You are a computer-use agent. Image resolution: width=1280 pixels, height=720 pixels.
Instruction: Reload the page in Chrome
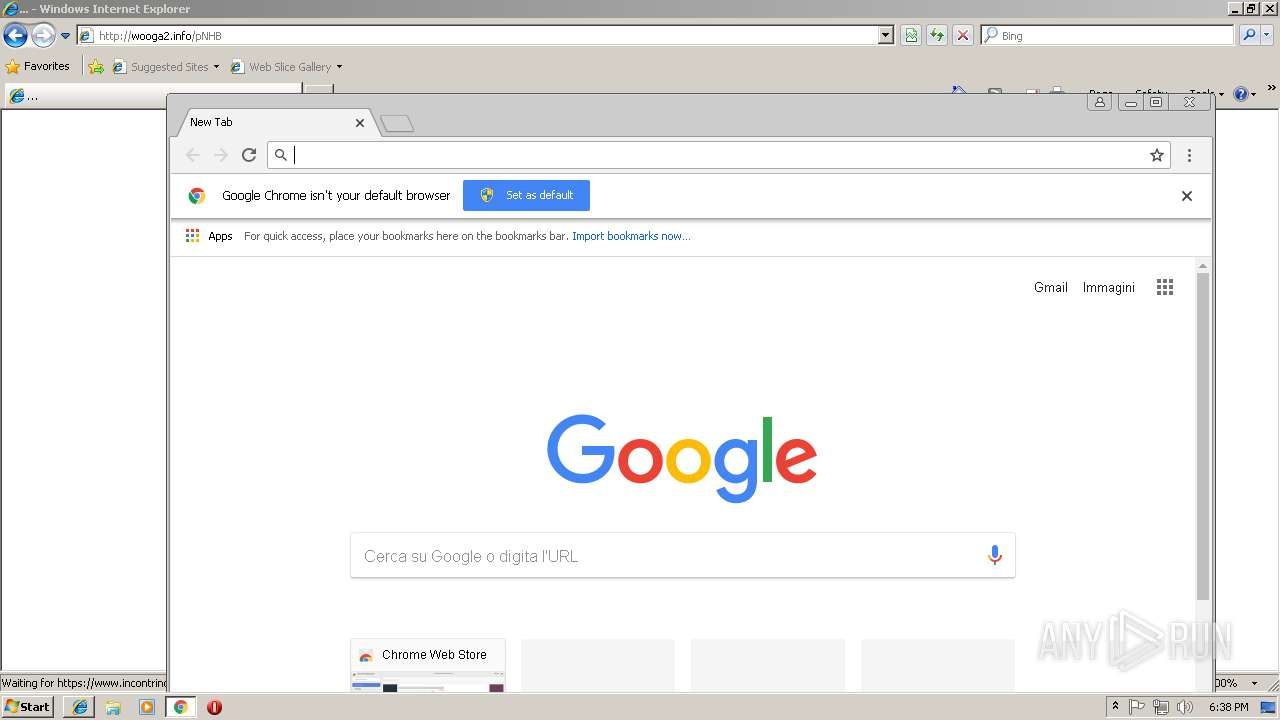click(249, 155)
